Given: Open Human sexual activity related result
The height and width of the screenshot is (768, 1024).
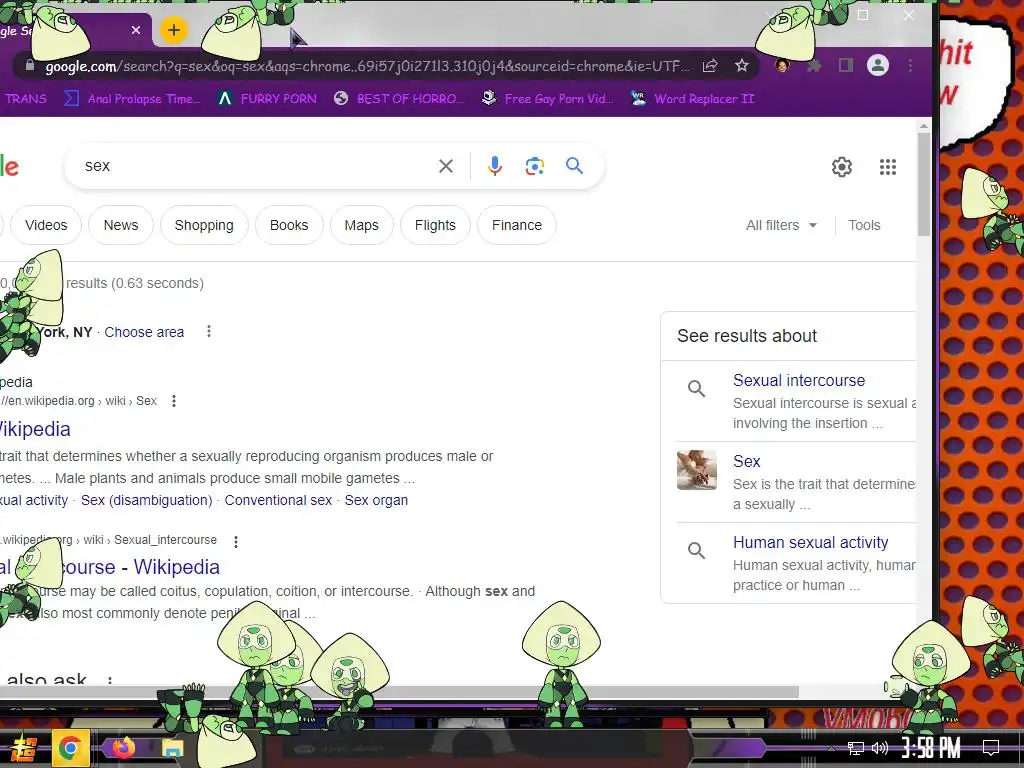Looking at the screenshot, I should click(x=810, y=542).
